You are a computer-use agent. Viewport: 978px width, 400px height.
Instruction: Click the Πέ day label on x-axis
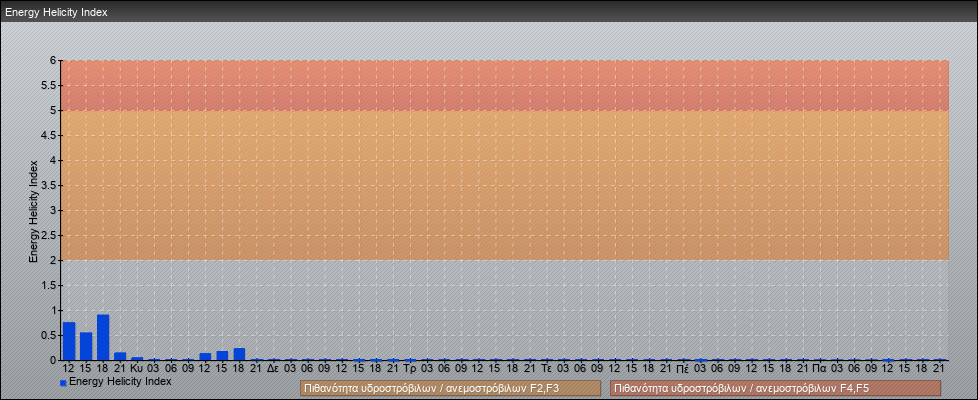point(683,369)
